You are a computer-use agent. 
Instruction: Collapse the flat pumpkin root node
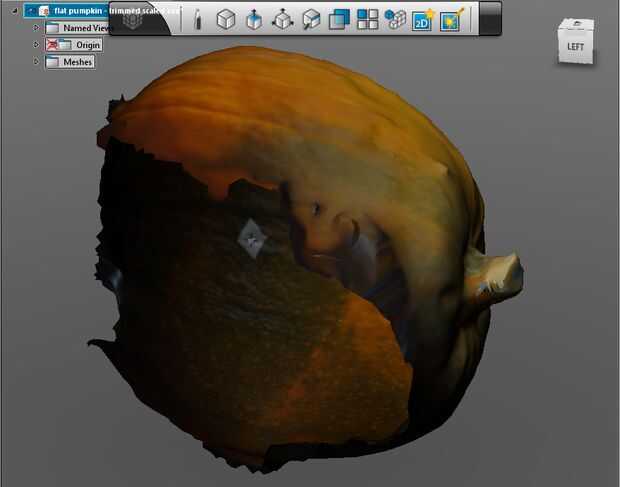(15, 11)
